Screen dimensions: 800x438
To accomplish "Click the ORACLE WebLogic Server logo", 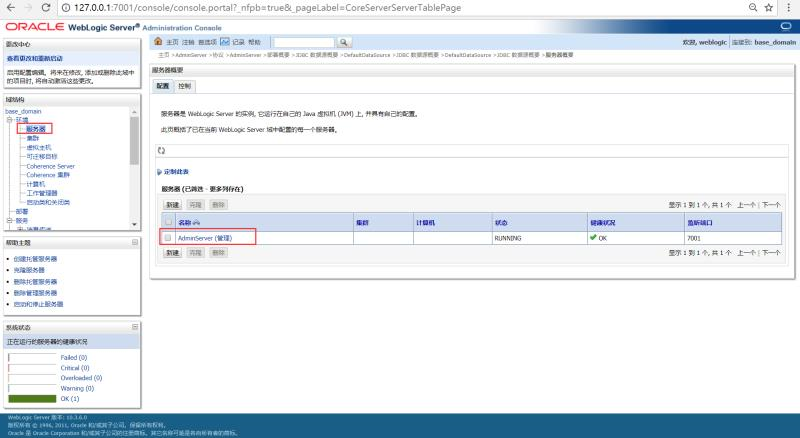I will click(x=72, y=27).
